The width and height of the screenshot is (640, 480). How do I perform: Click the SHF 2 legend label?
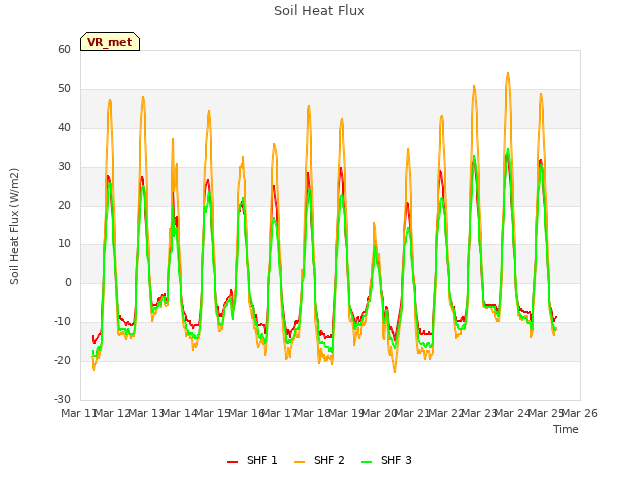click(329, 460)
